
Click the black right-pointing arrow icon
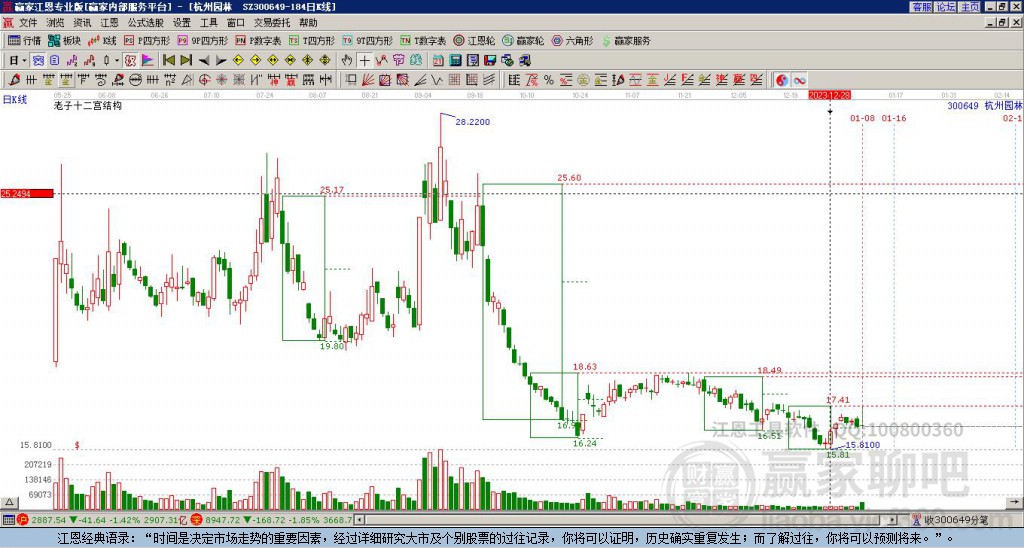221,61
